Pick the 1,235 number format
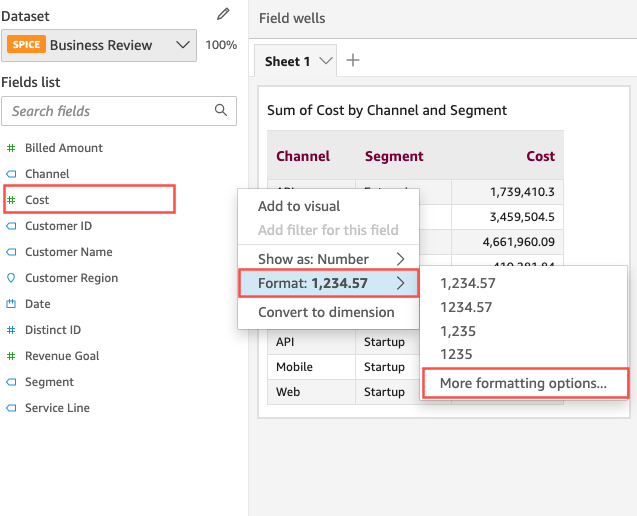Viewport: 637px width, 516px height. pyautogui.click(x=456, y=331)
